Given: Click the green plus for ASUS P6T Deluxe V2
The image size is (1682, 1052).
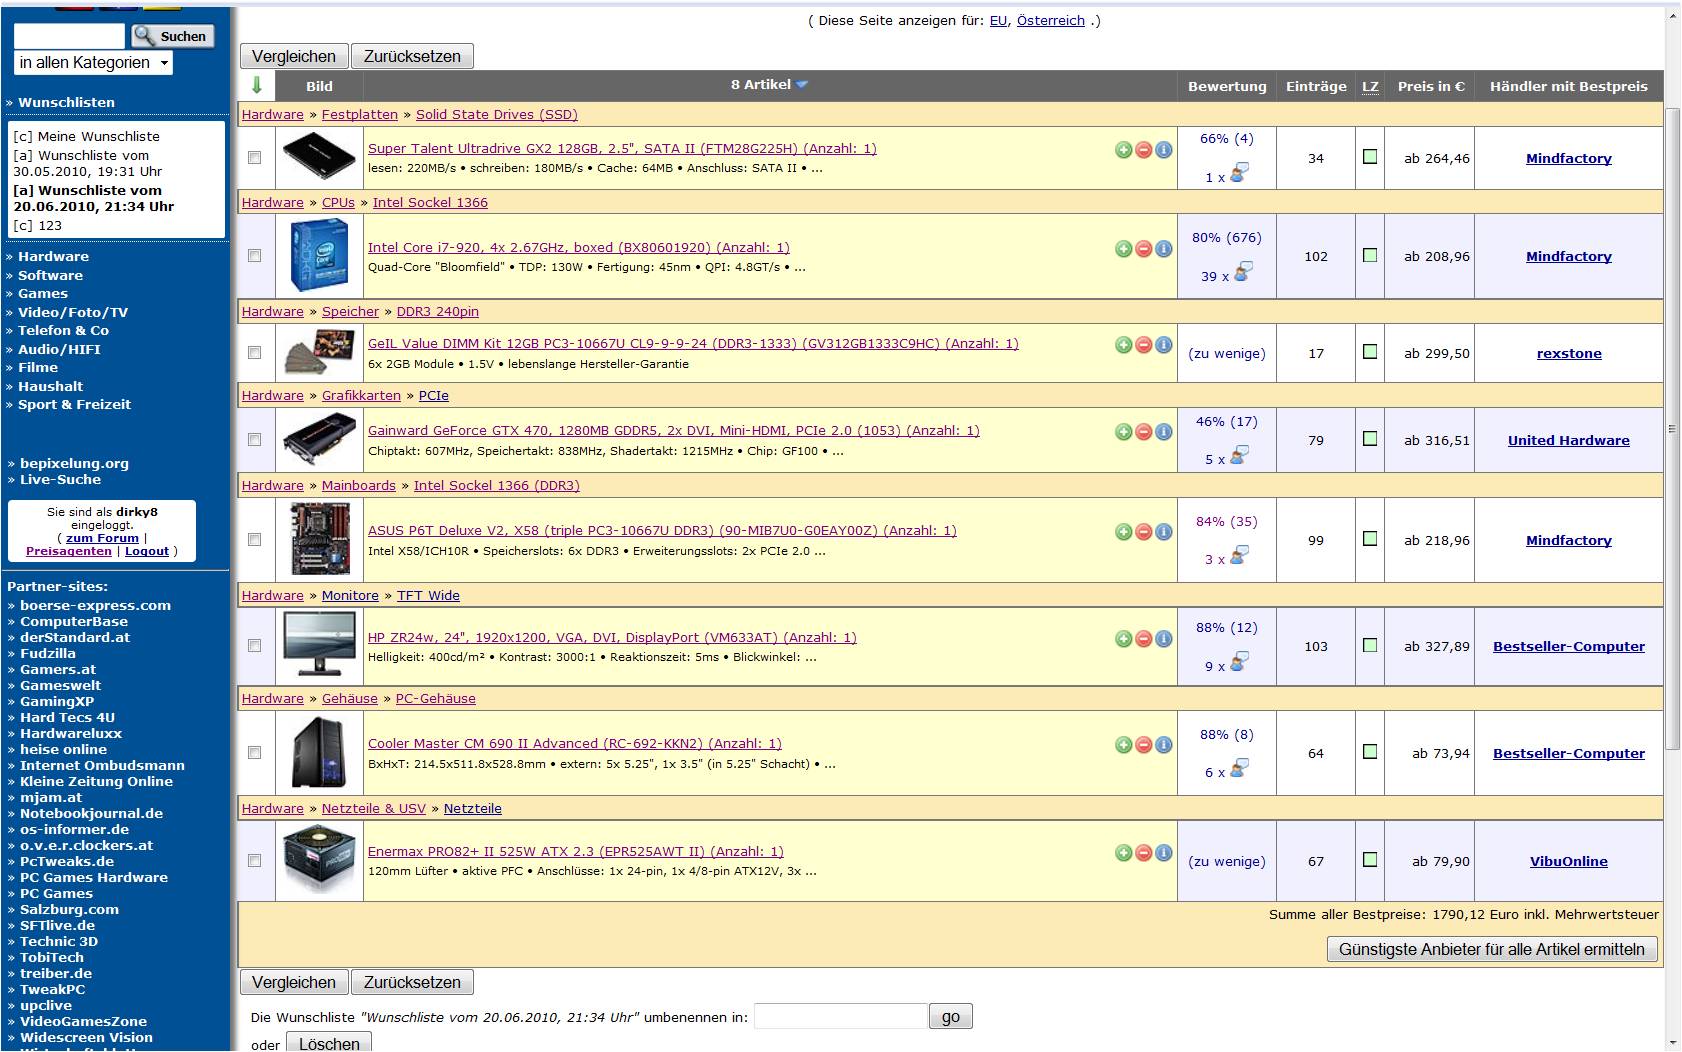Looking at the screenshot, I should click(x=1124, y=532).
